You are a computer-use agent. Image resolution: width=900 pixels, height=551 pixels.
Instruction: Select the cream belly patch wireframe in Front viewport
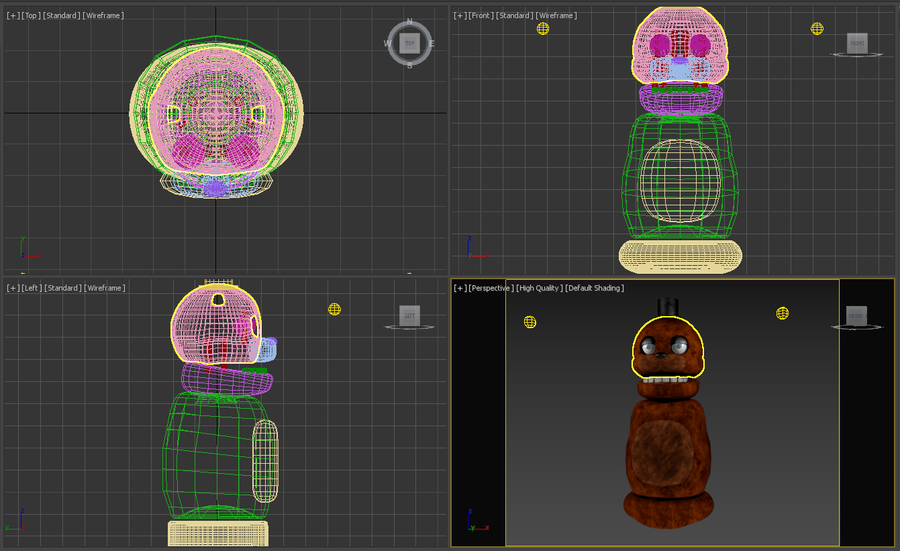click(680, 180)
